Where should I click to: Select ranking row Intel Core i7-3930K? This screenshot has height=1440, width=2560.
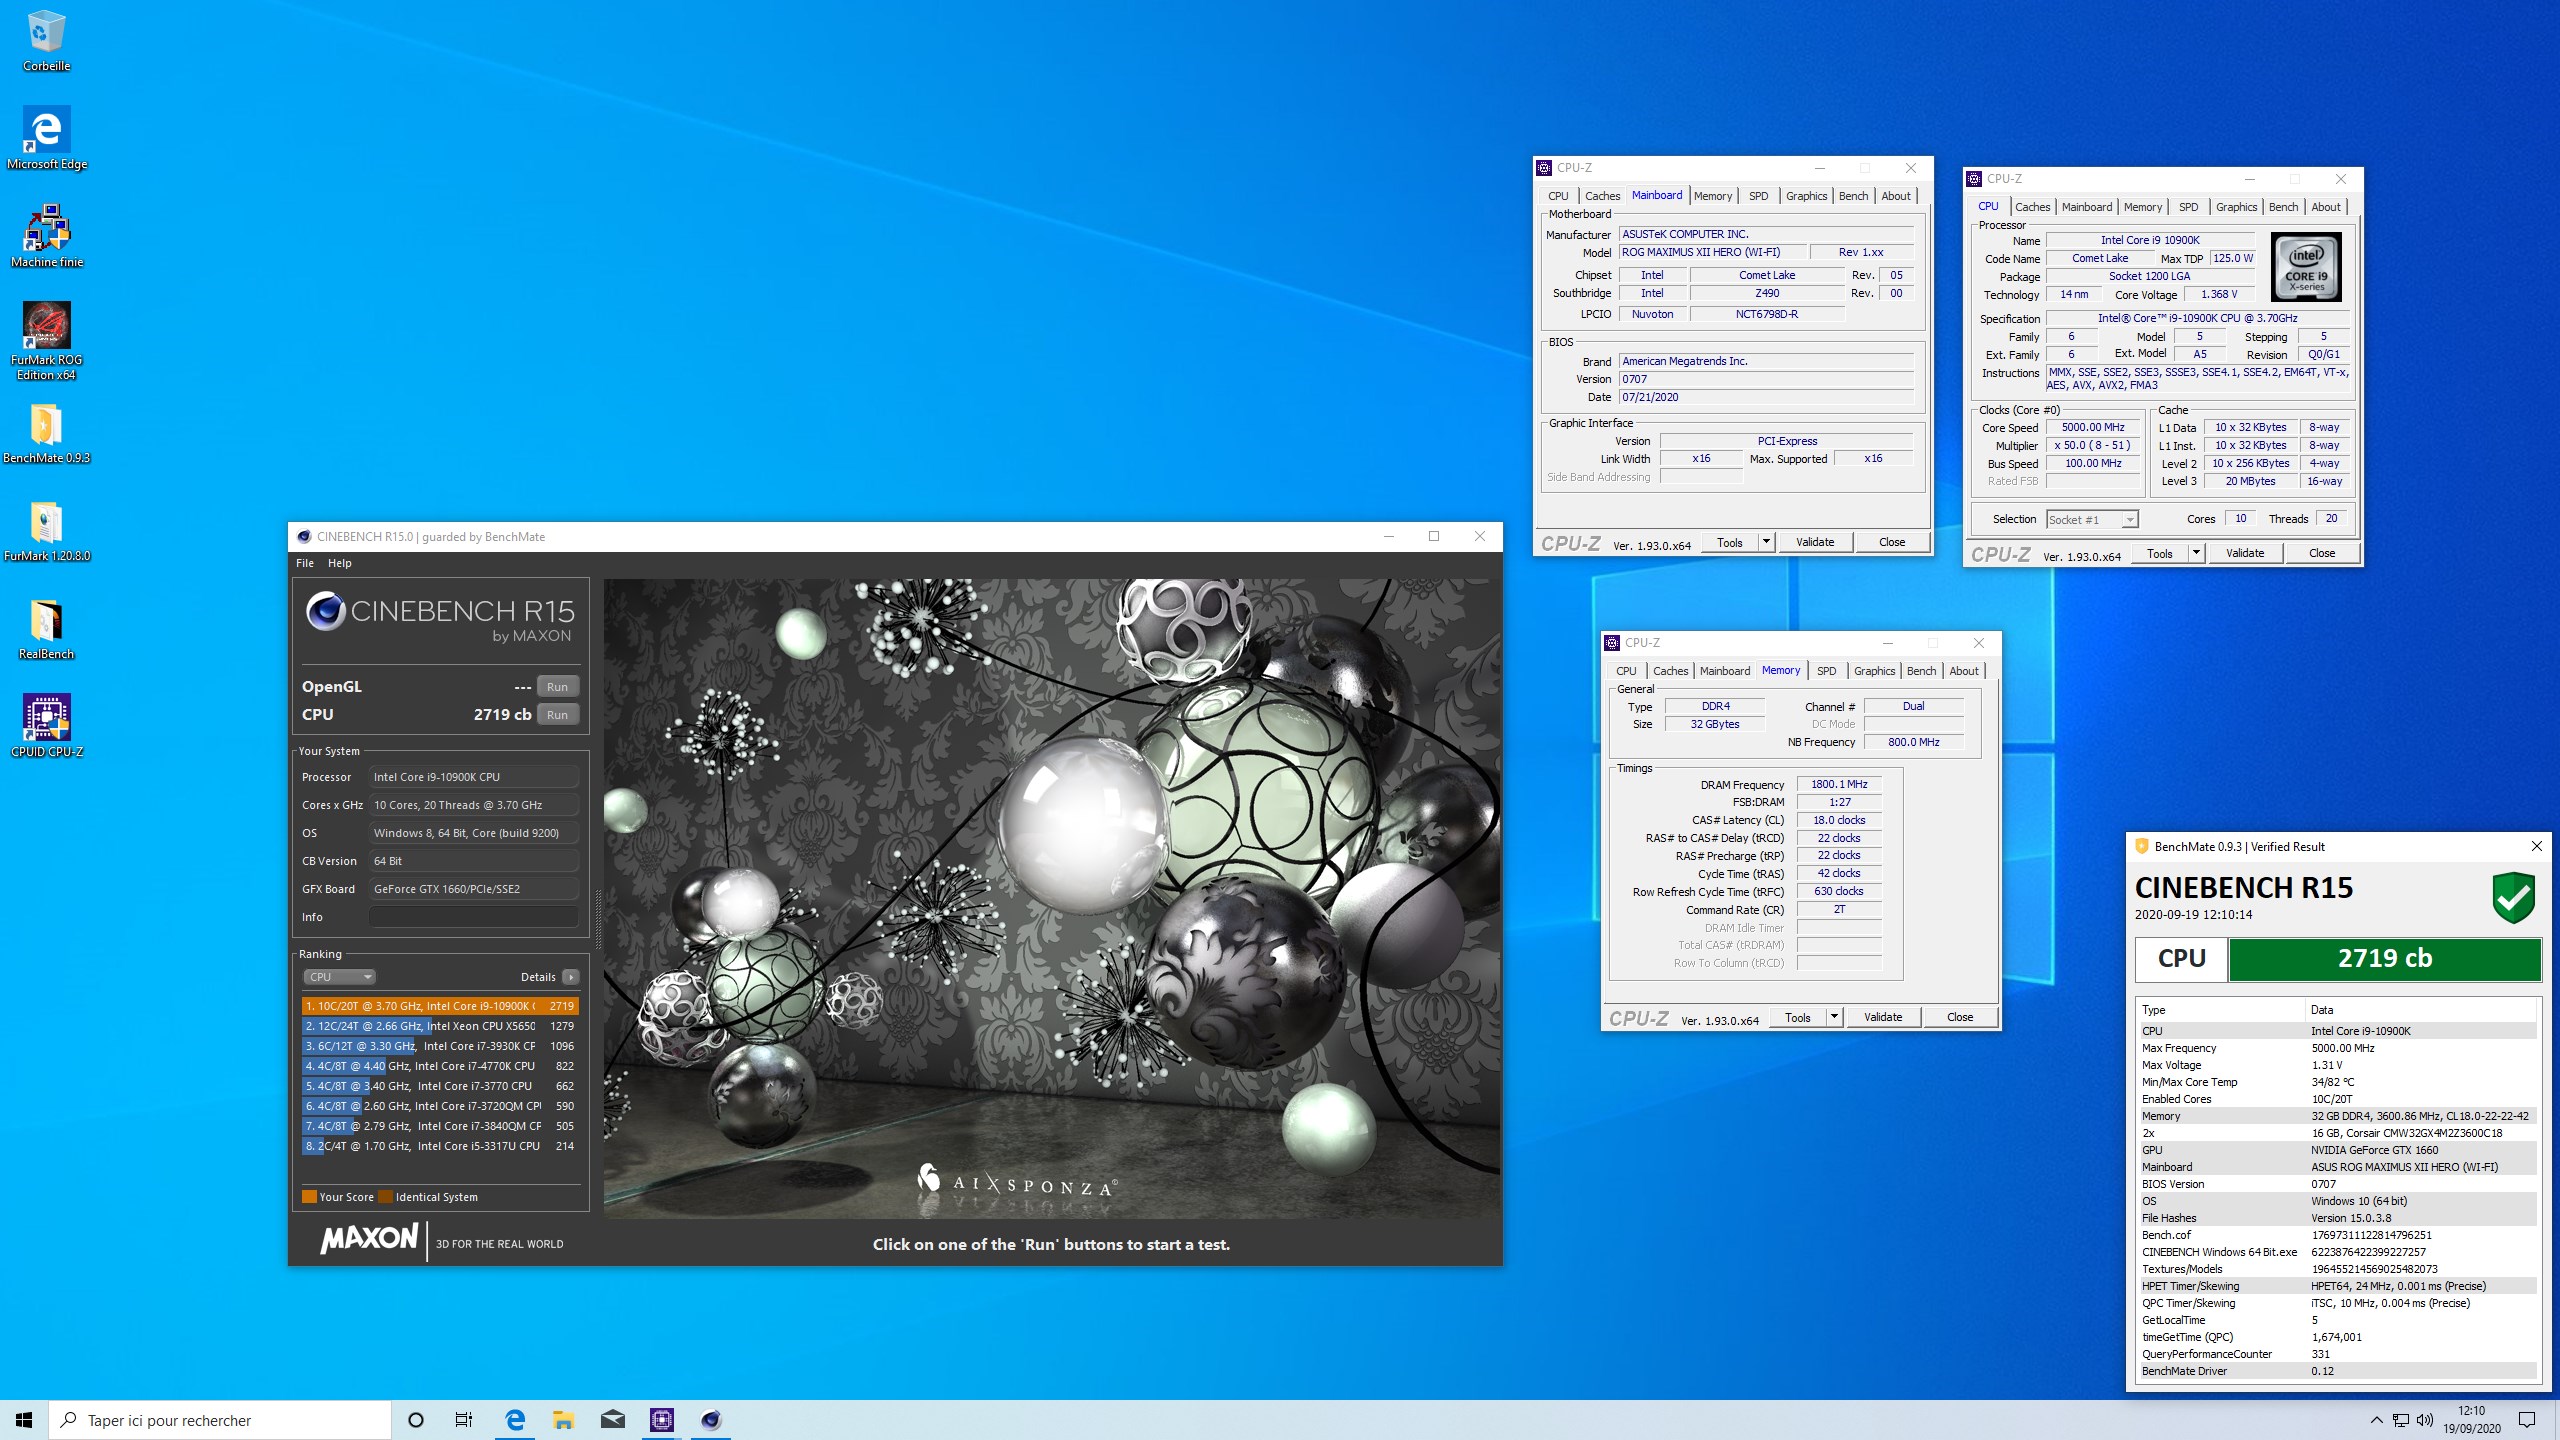click(440, 1046)
